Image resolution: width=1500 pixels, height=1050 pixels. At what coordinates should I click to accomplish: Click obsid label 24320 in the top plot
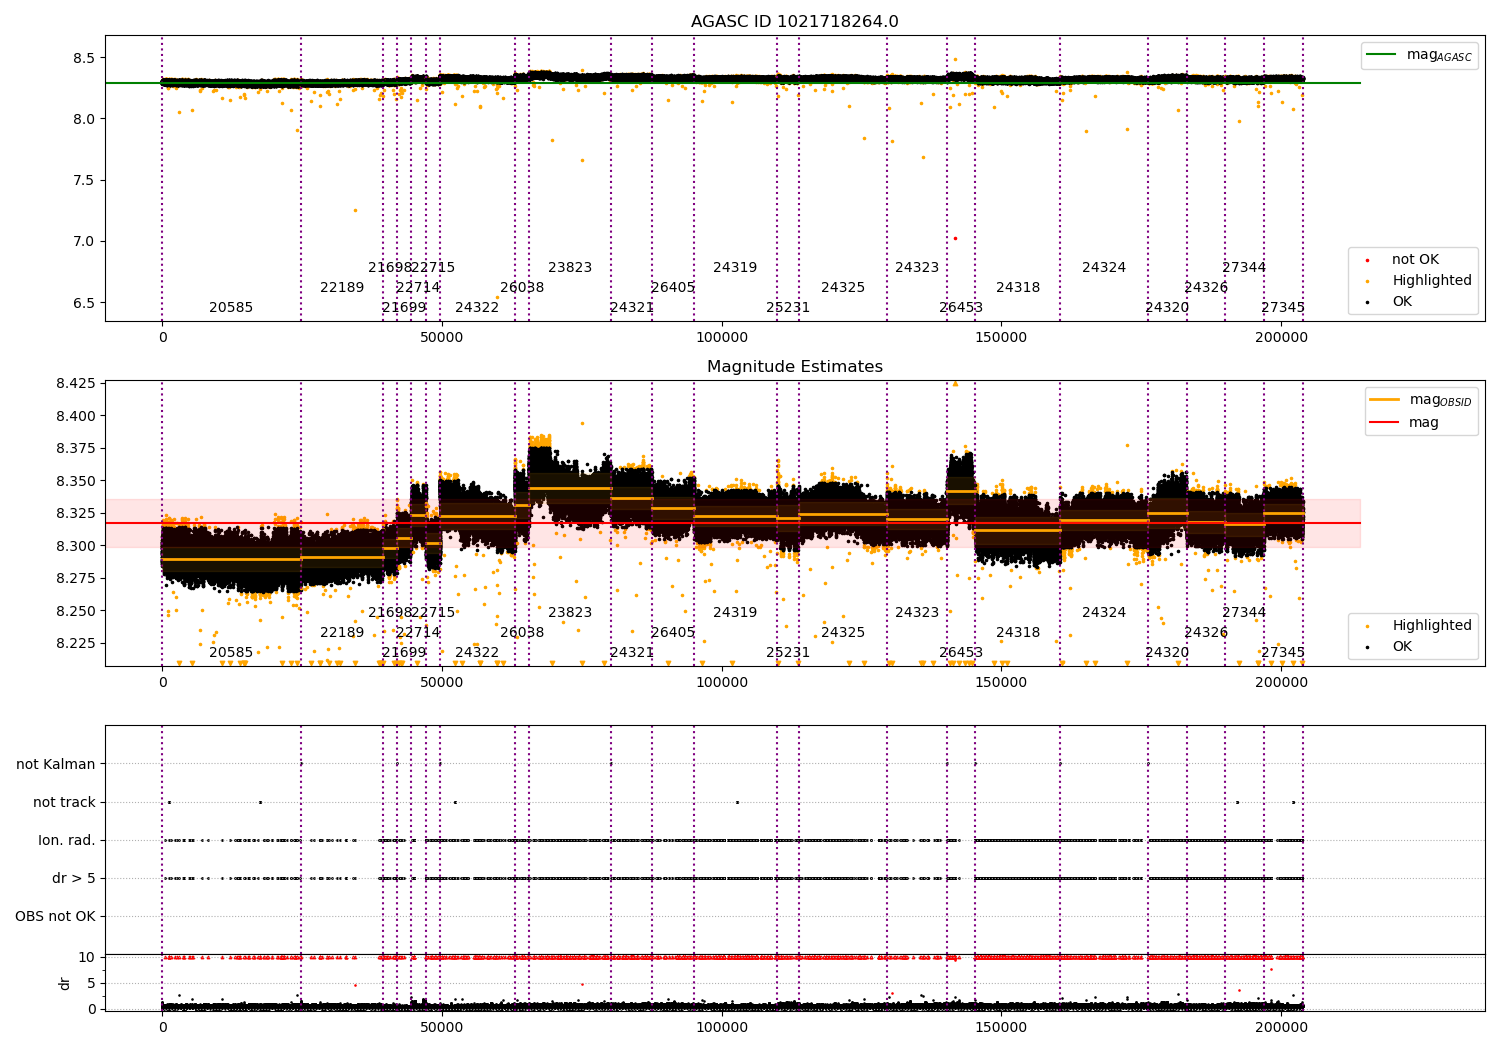(x=1167, y=308)
